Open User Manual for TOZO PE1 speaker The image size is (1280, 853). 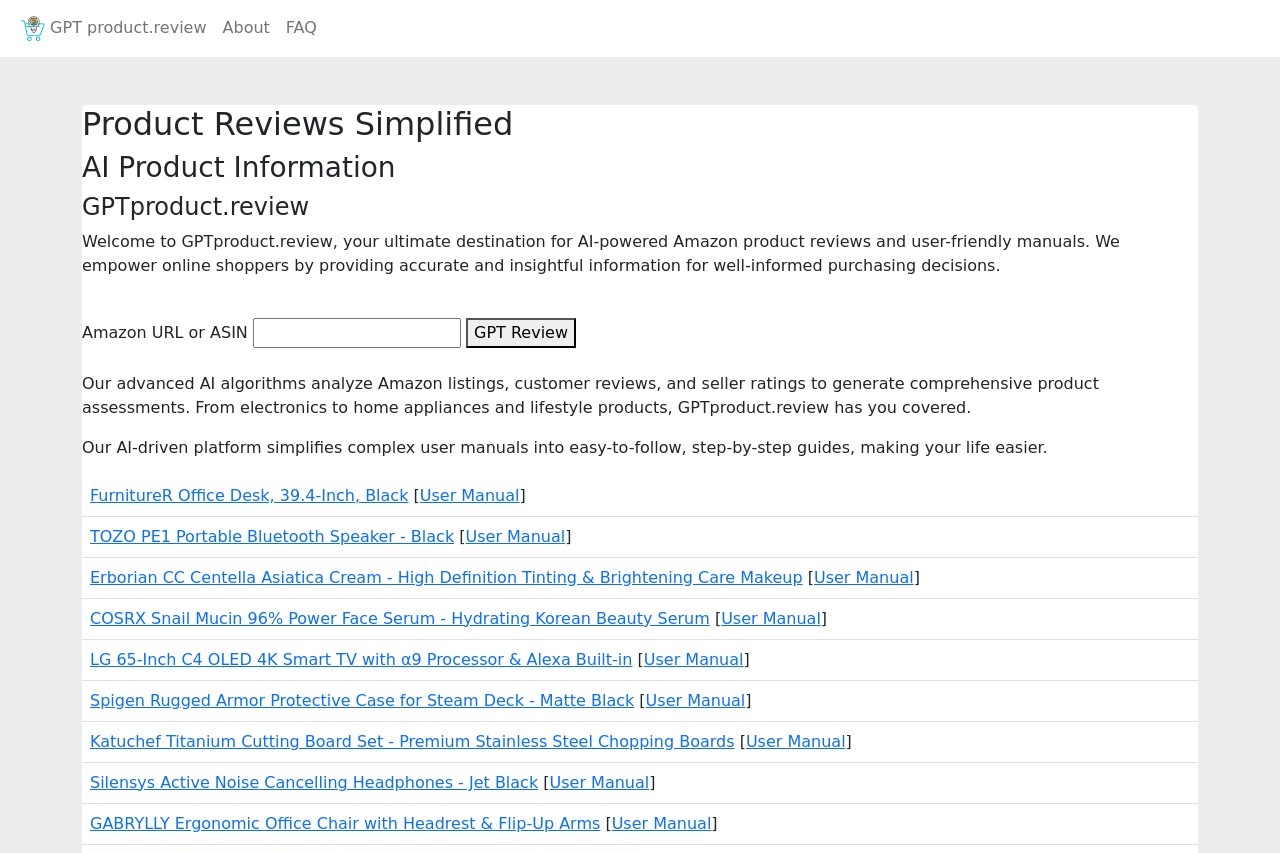click(516, 537)
